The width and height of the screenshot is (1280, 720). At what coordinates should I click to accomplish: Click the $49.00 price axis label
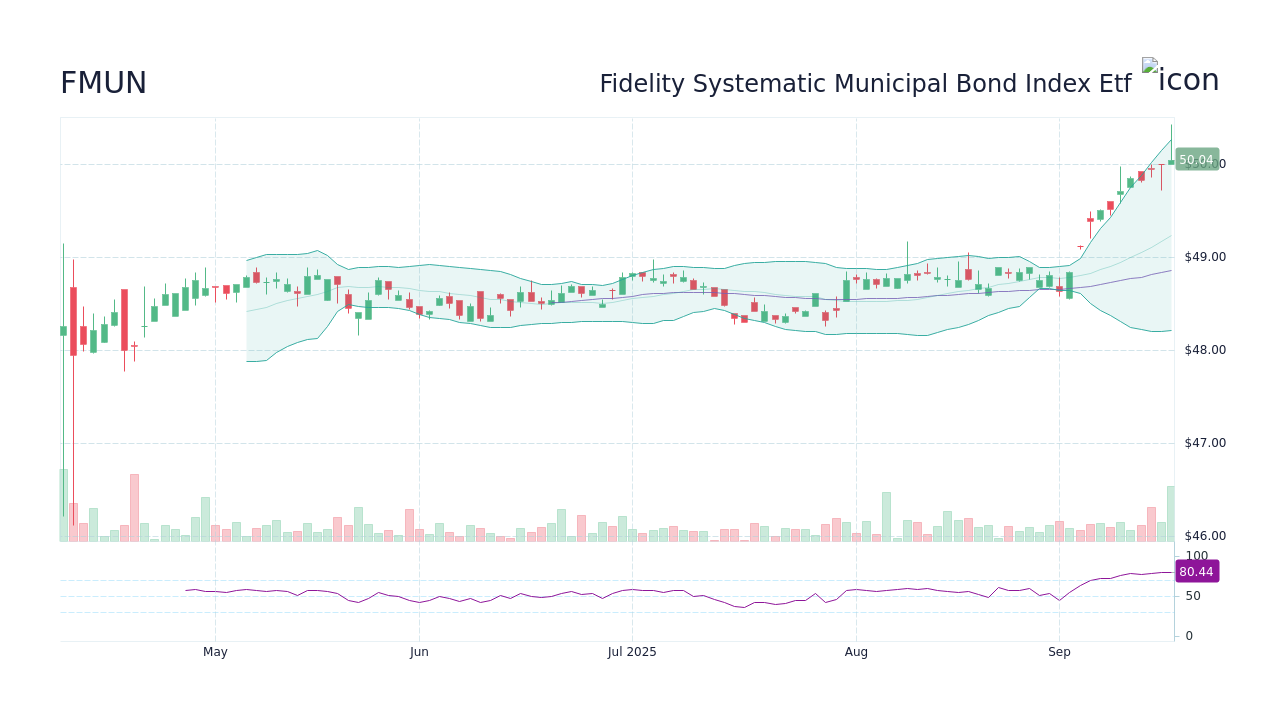[x=1205, y=257]
